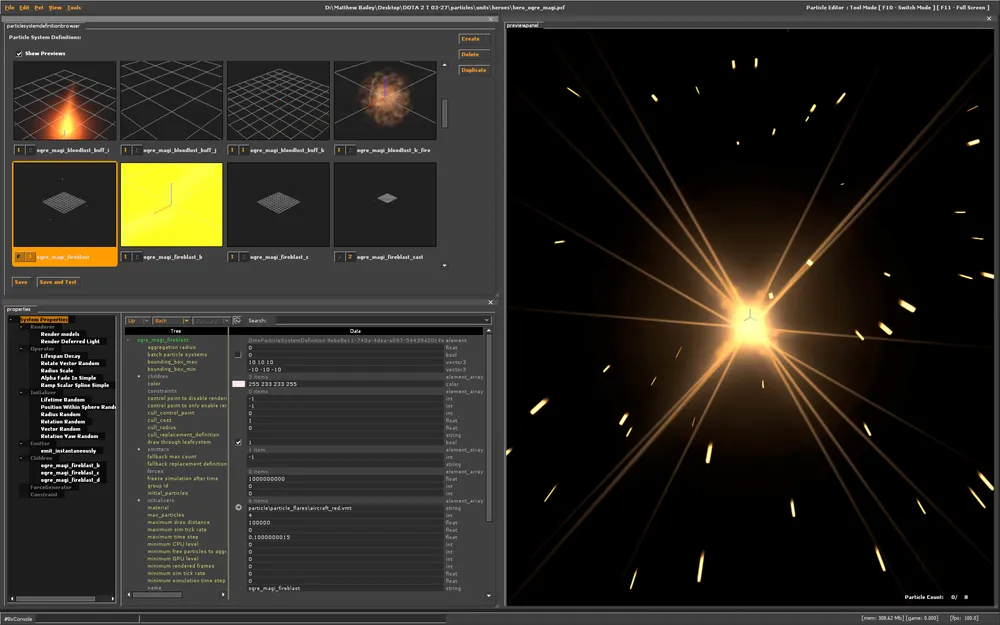Open the File menu

click(9, 7)
